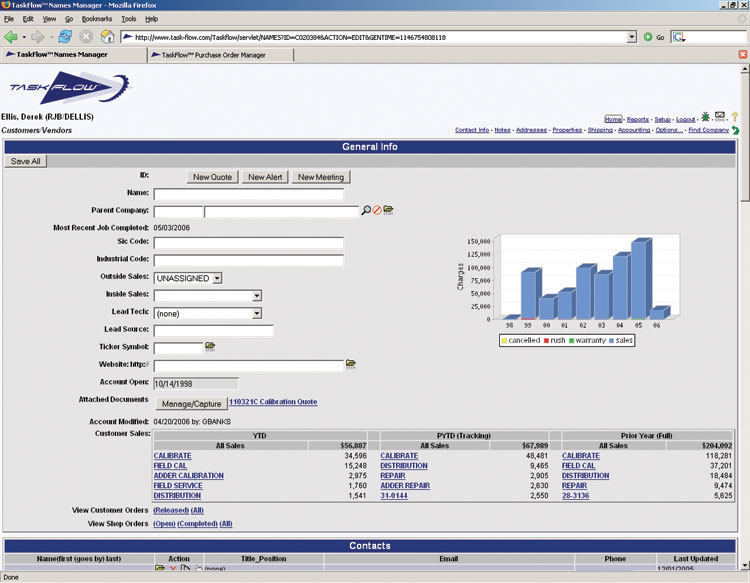750x583 pixels.
Task: Go to browser Home page icon
Action: pyautogui.click(x=108, y=37)
